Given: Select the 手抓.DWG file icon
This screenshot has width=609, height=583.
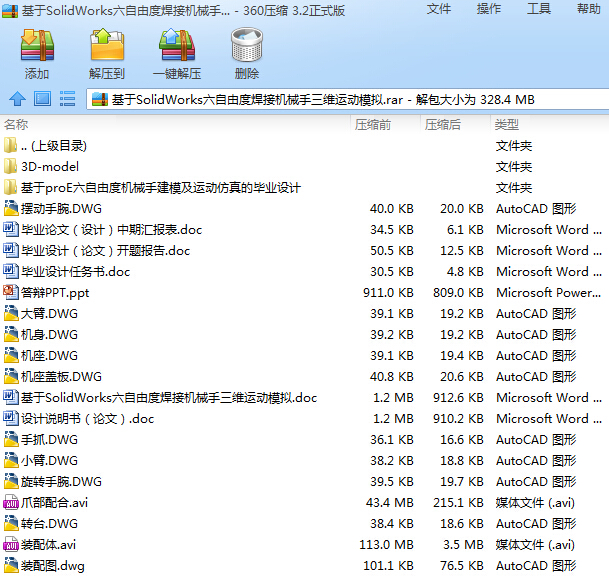Looking at the screenshot, I should (11, 439).
